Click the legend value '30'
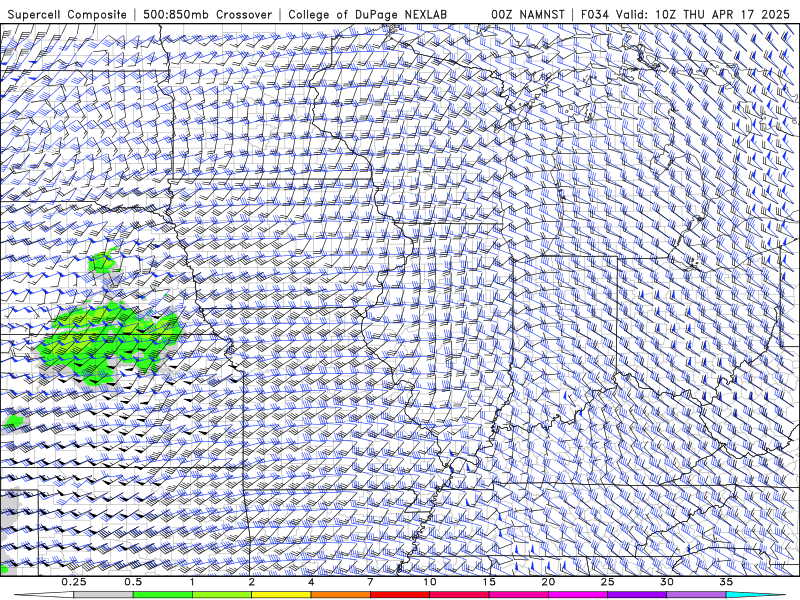This screenshot has width=800, height=600. pos(667,582)
